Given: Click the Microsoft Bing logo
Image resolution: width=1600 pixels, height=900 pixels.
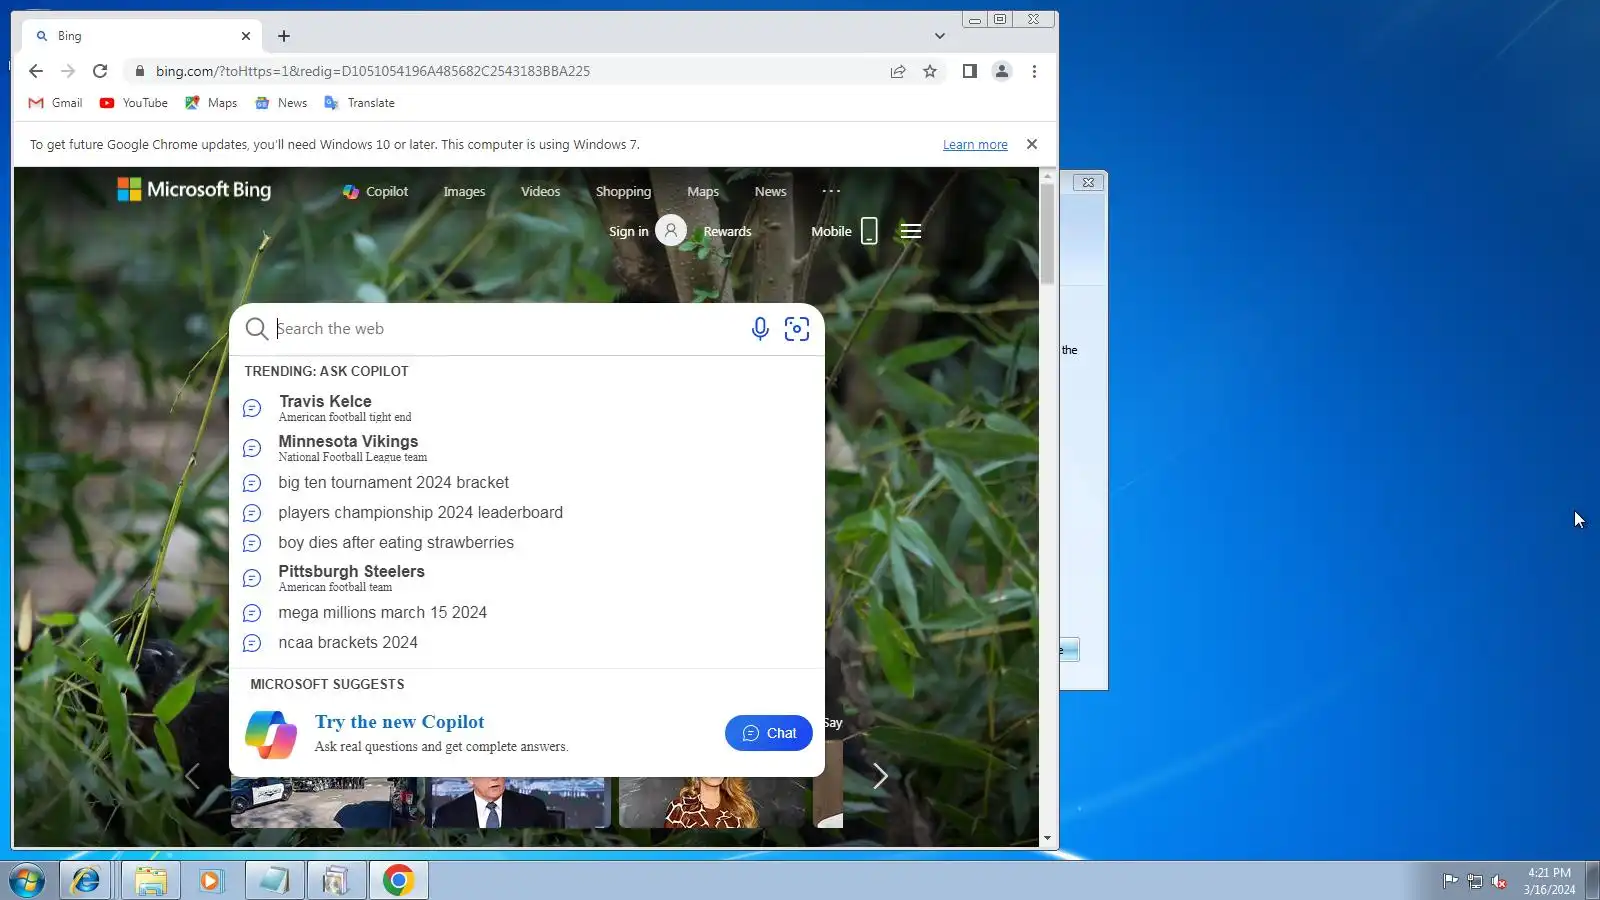Looking at the screenshot, I should click(194, 189).
